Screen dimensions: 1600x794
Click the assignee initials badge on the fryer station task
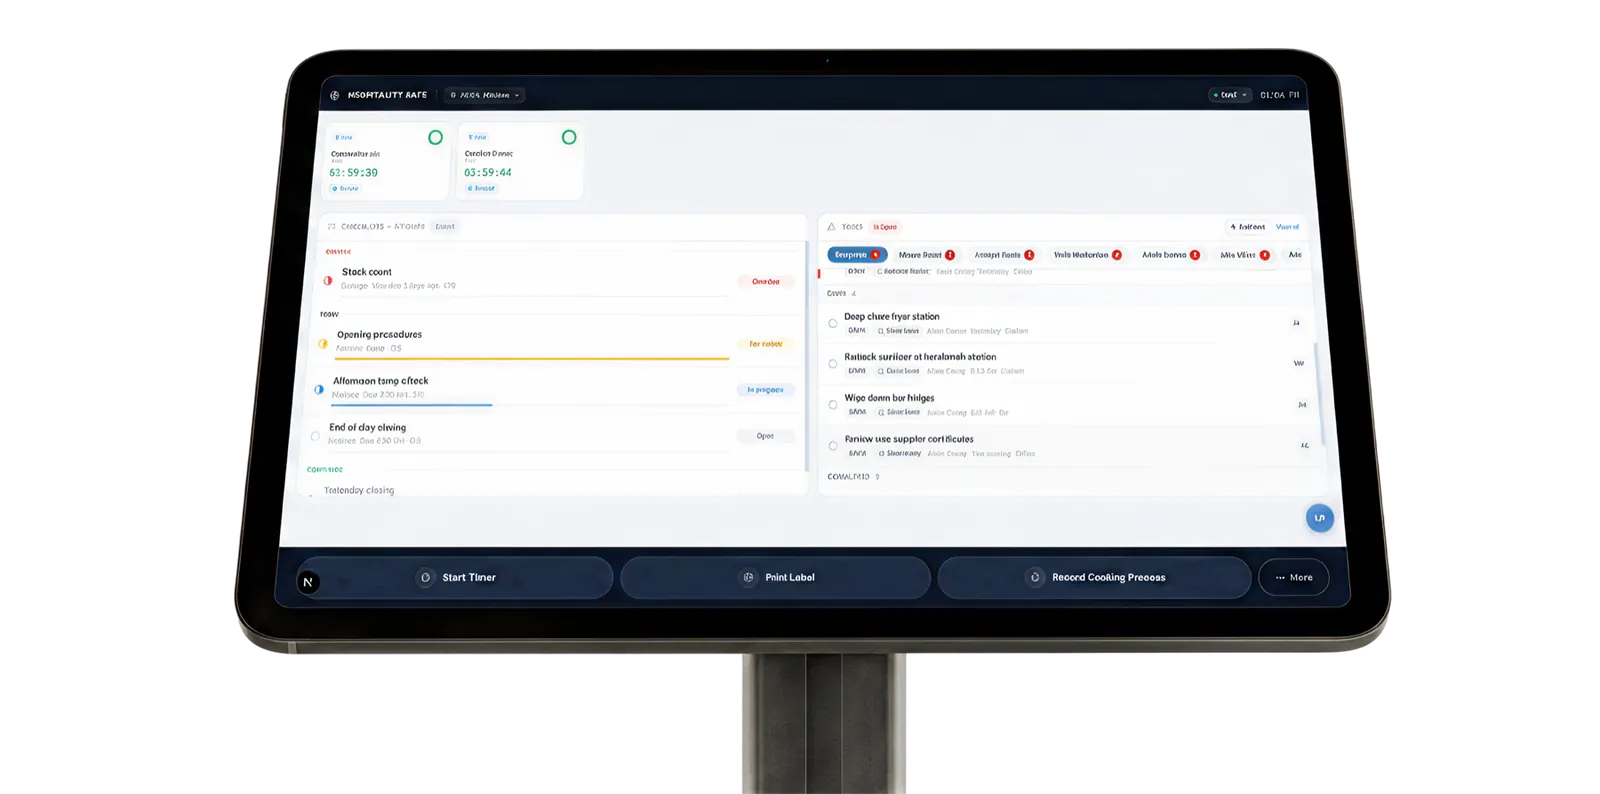tap(1297, 323)
